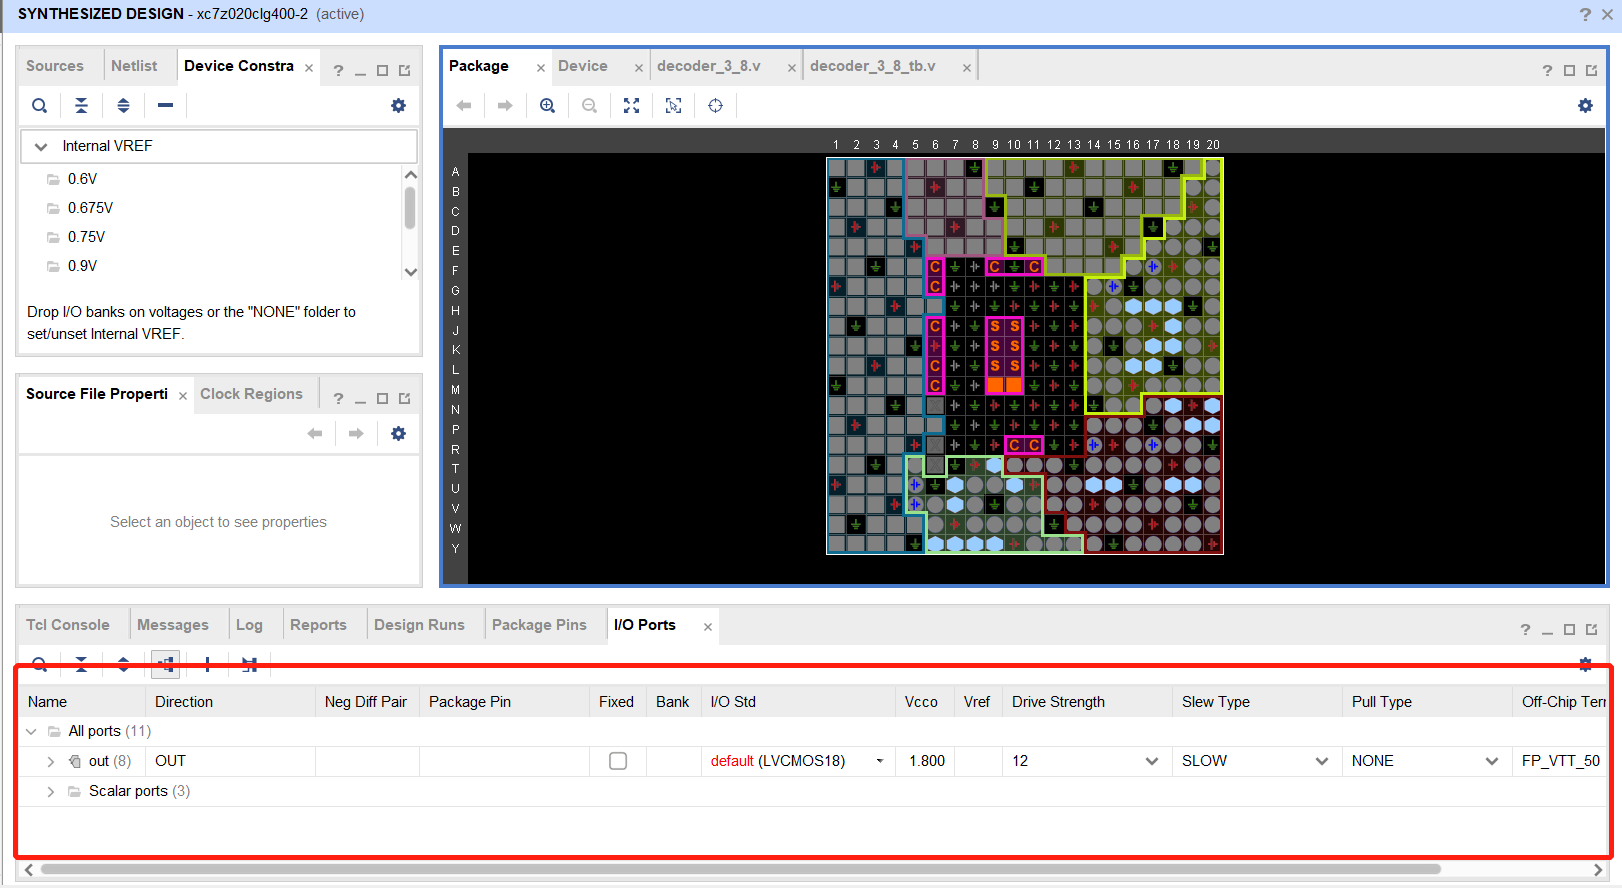This screenshot has width=1622, height=888.
Task: Open the Device tab
Action: [583, 66]
